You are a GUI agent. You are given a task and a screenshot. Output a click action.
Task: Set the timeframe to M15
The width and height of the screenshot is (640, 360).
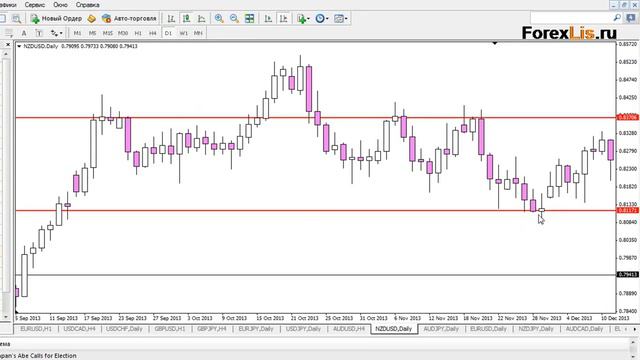(x=107, y=33)
